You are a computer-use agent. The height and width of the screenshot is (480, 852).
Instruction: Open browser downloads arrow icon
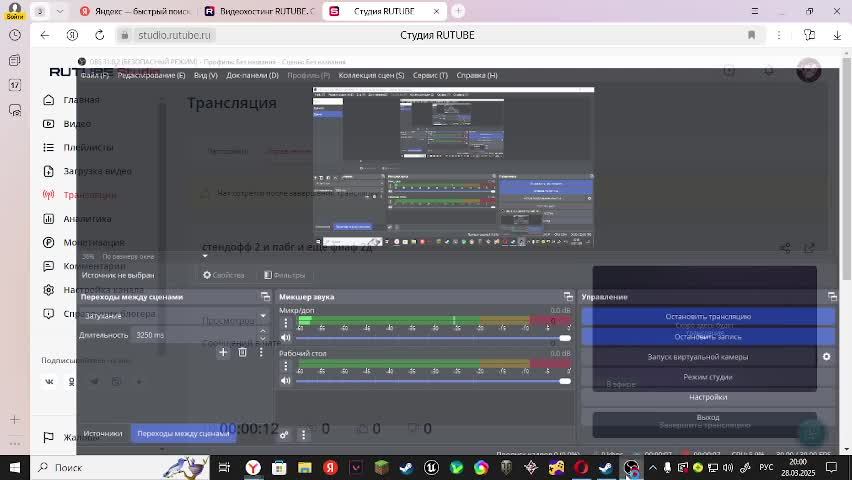837,35
